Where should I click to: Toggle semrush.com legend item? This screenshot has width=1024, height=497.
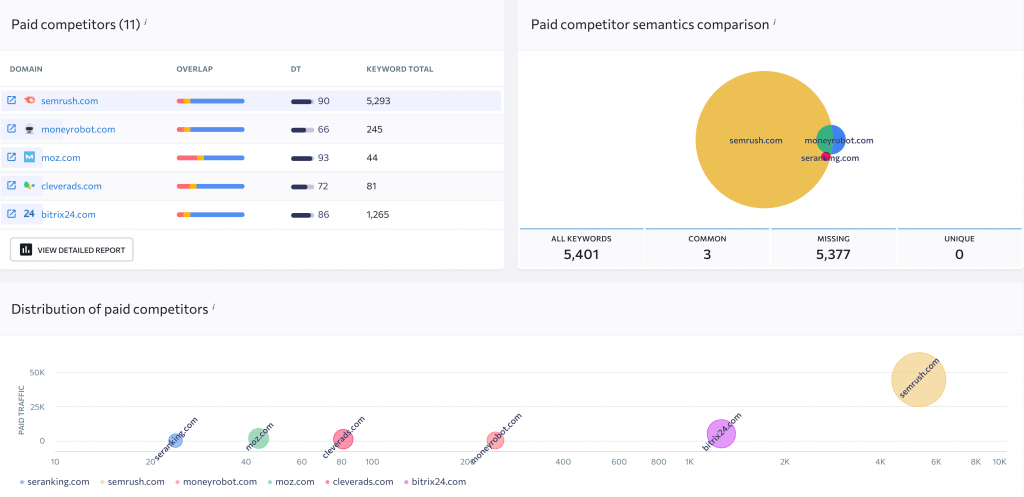coord(133,482)
